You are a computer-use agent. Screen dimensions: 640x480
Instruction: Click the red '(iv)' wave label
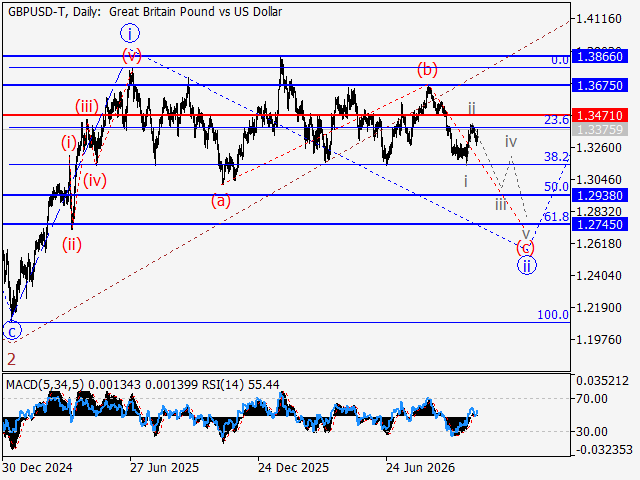[95, 180]
